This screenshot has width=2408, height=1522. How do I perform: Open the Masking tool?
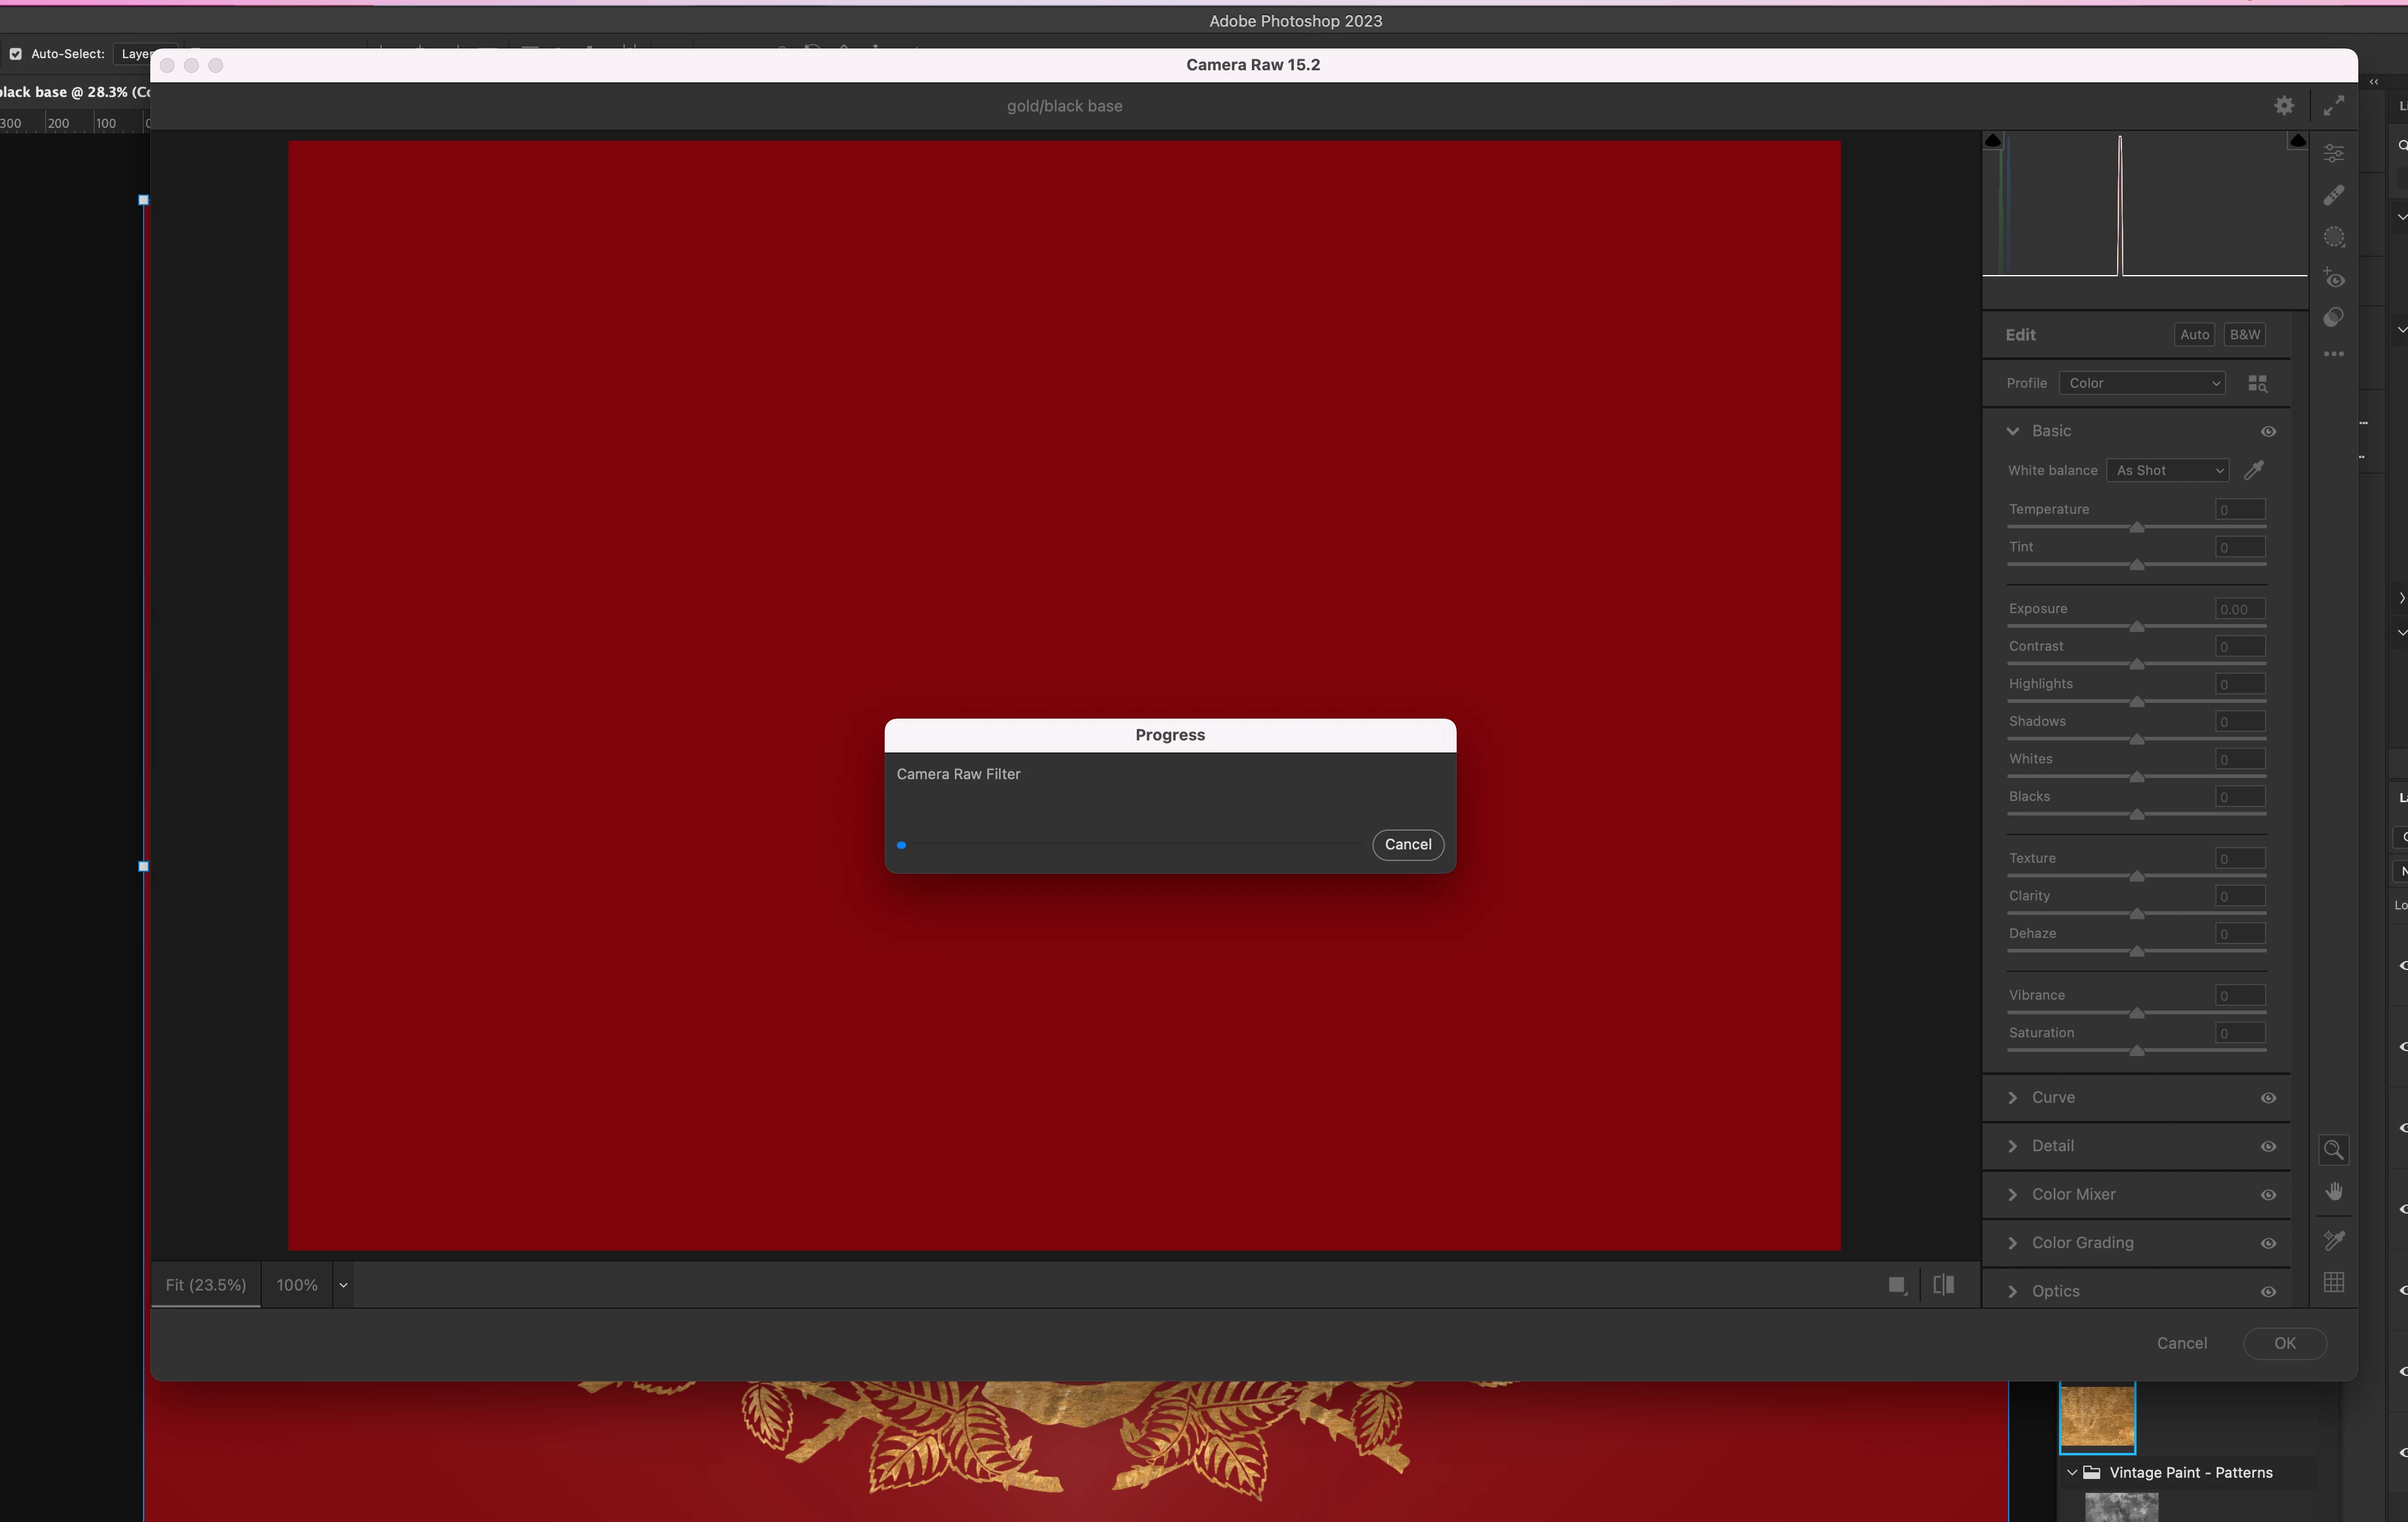2333,237
